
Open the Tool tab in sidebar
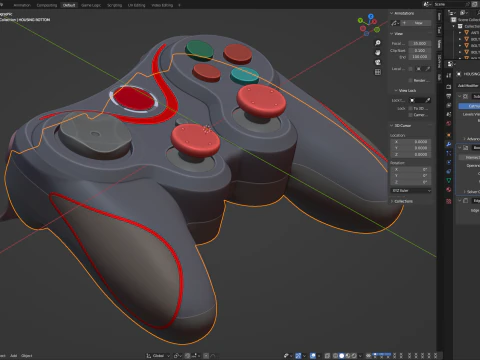439,30
